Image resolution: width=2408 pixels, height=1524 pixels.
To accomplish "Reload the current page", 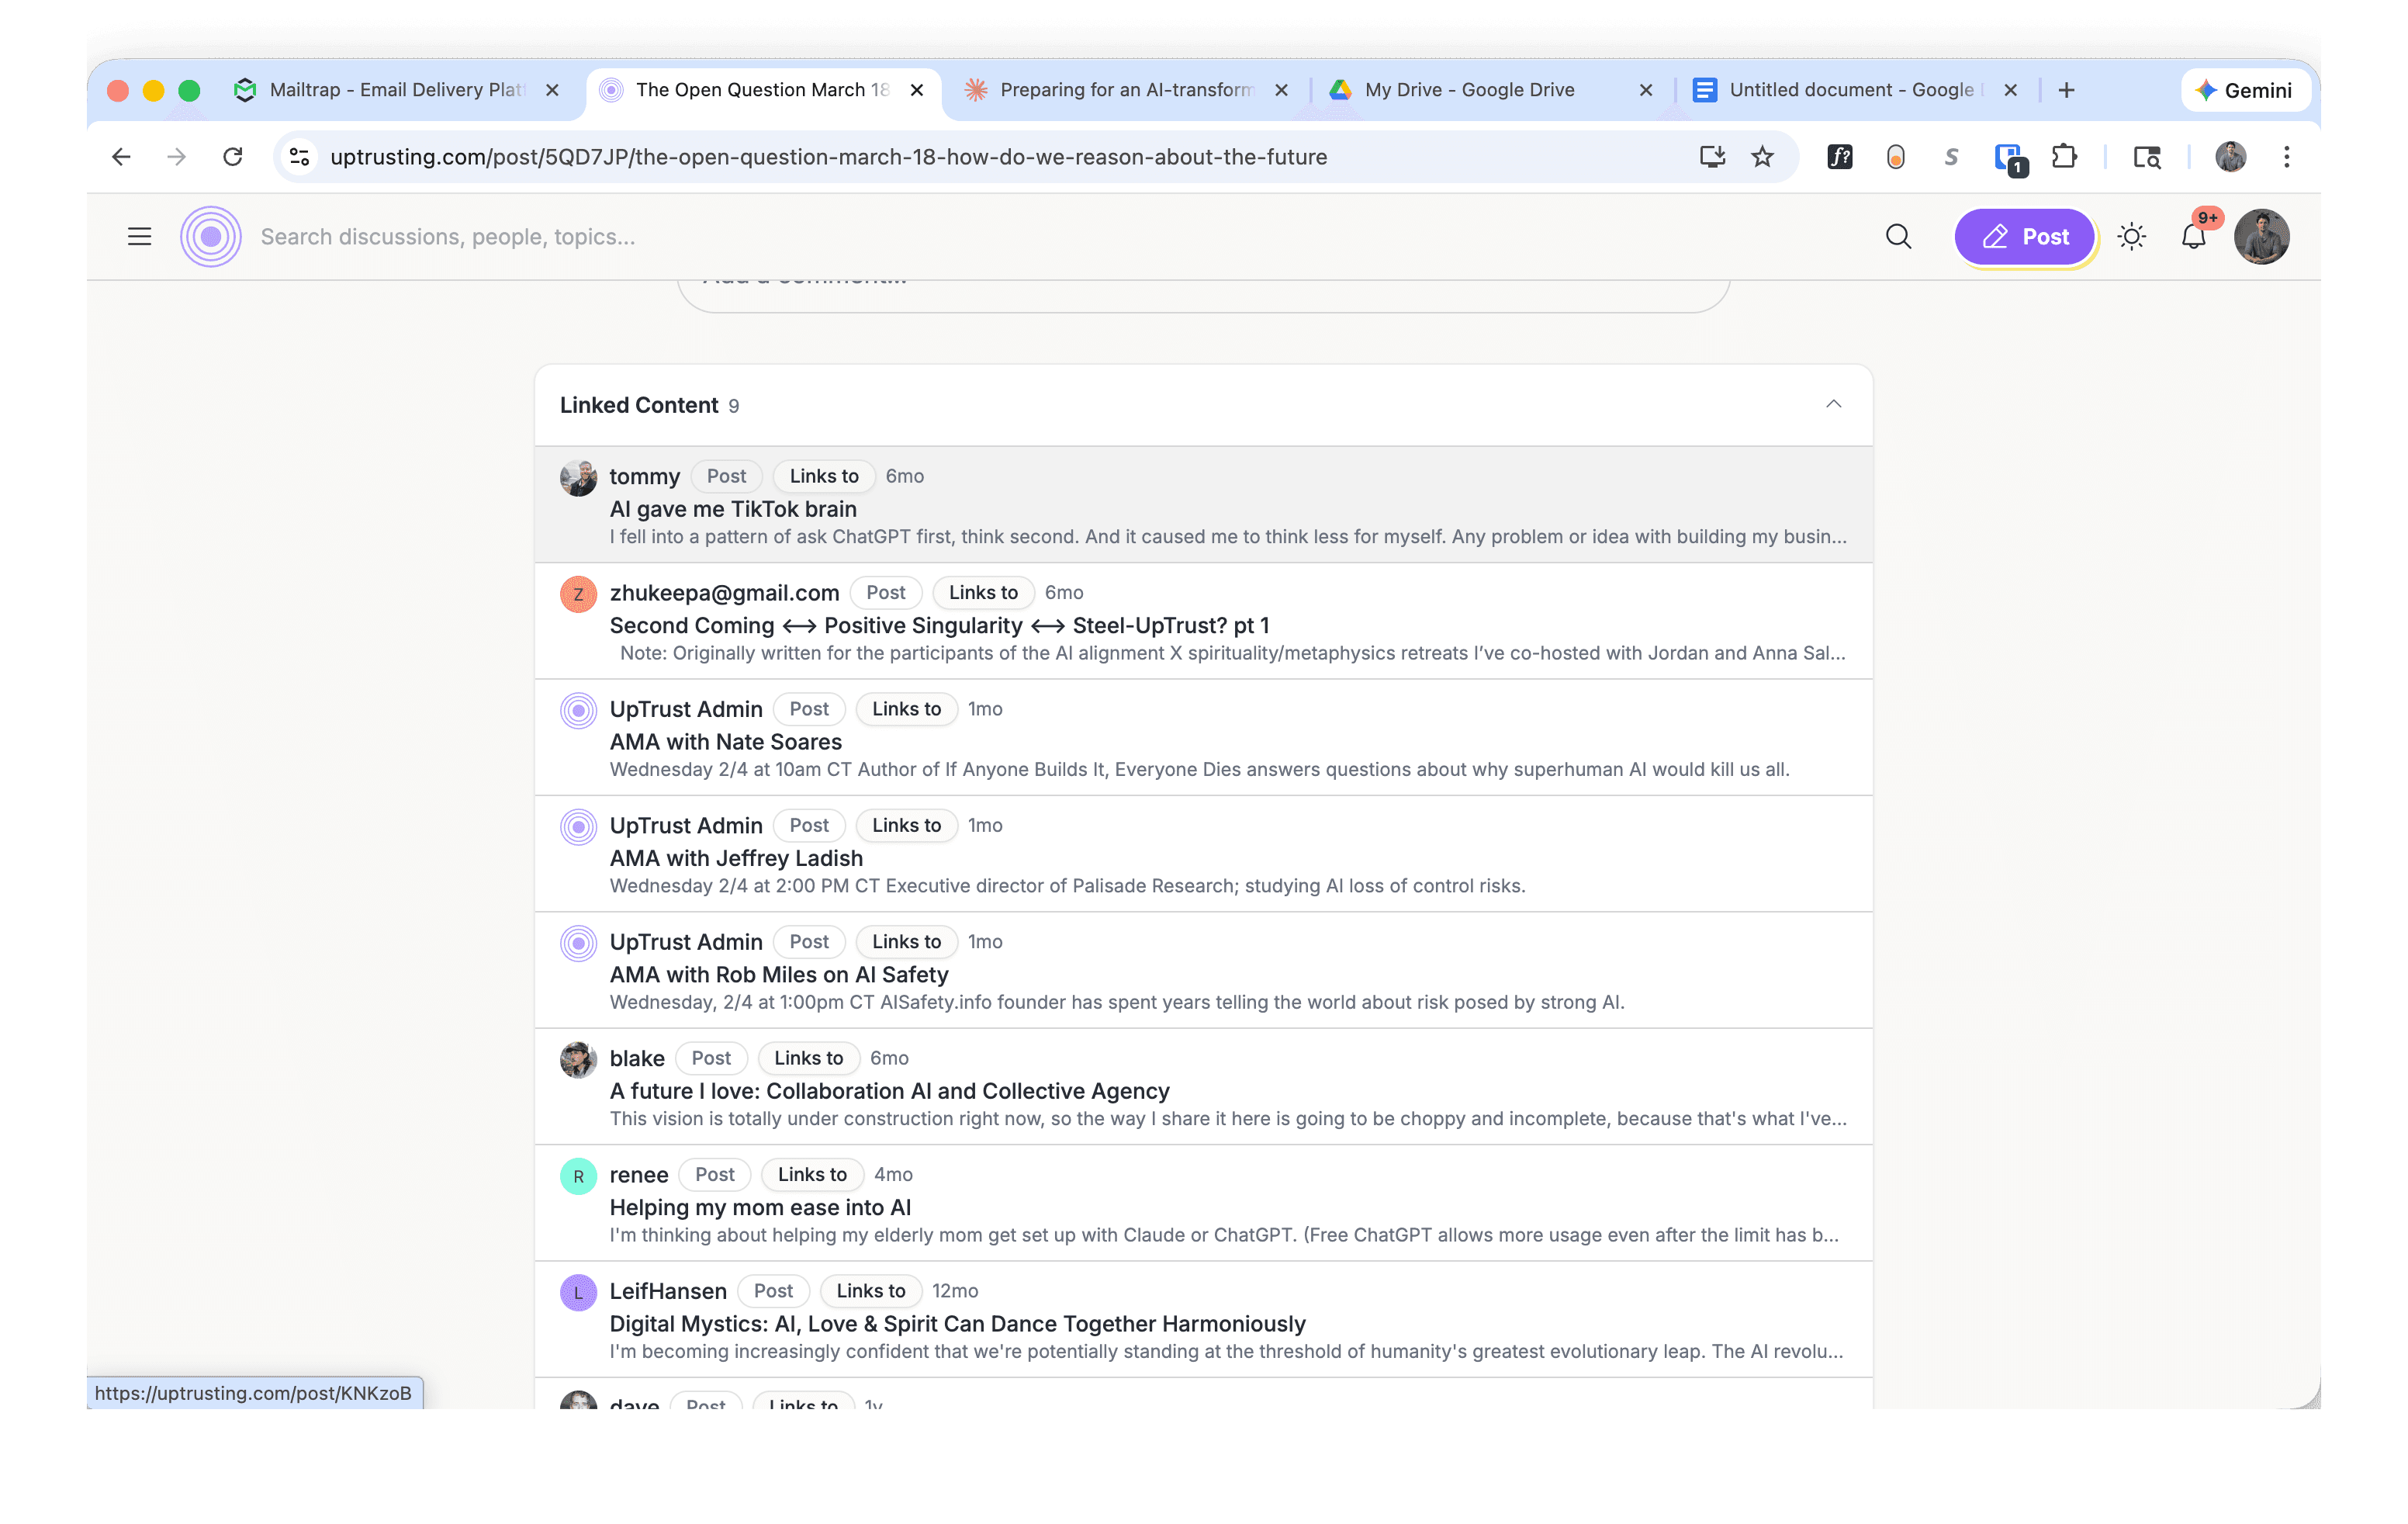I will coord(233,157).
